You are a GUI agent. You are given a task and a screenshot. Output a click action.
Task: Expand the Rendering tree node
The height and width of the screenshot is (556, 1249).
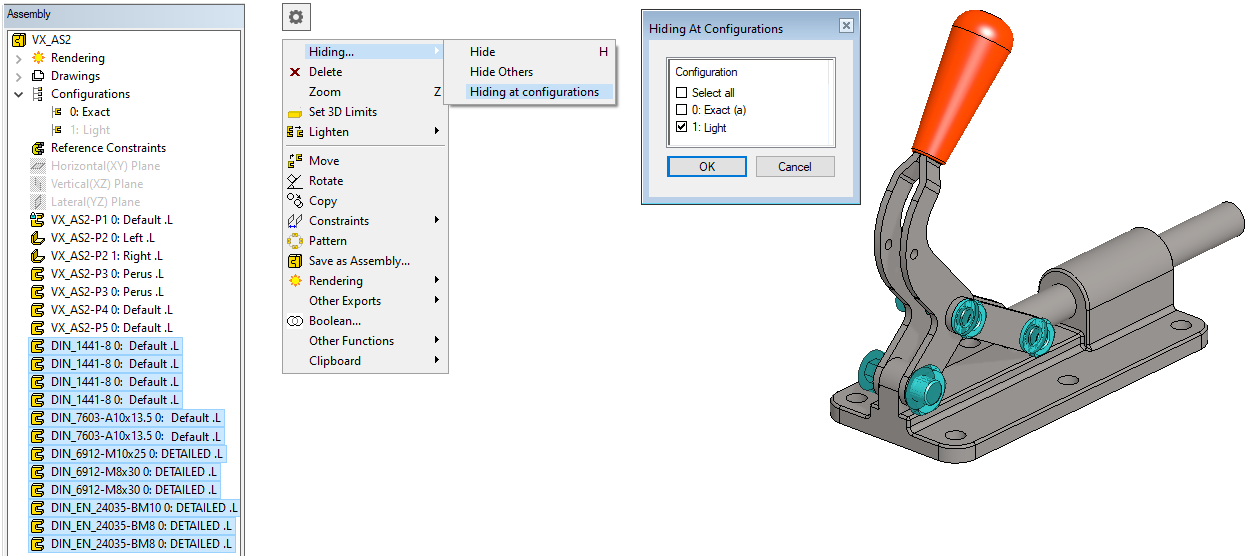point(18,58)
